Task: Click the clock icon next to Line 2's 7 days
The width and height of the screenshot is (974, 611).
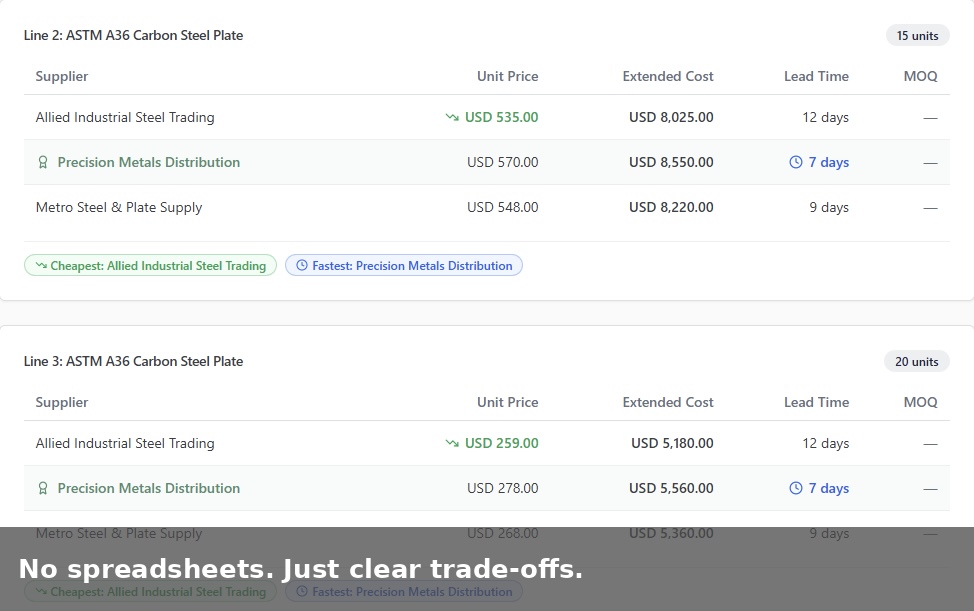Action: point(796,162)
